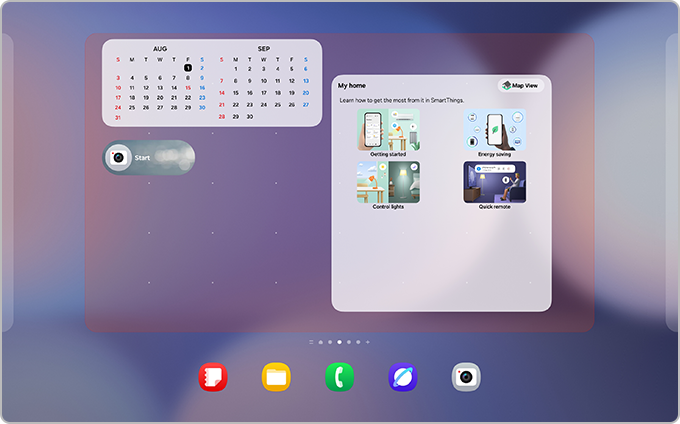
Task: Open the Samsung Internet browser icon
Action: pyautogui.click(x=403, y=376)
